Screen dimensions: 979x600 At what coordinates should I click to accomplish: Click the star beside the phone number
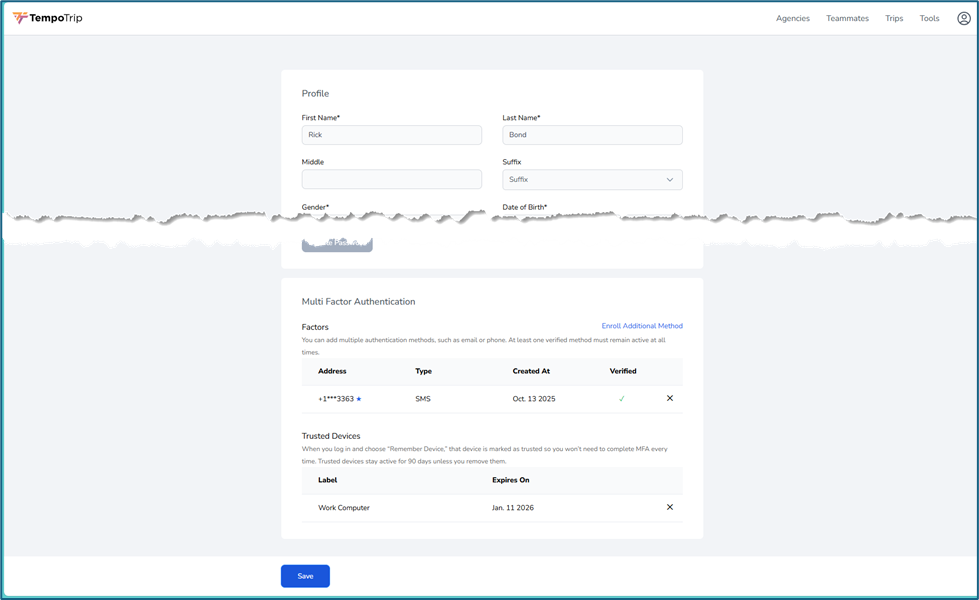pyautogui.click(x=359, y=399)
